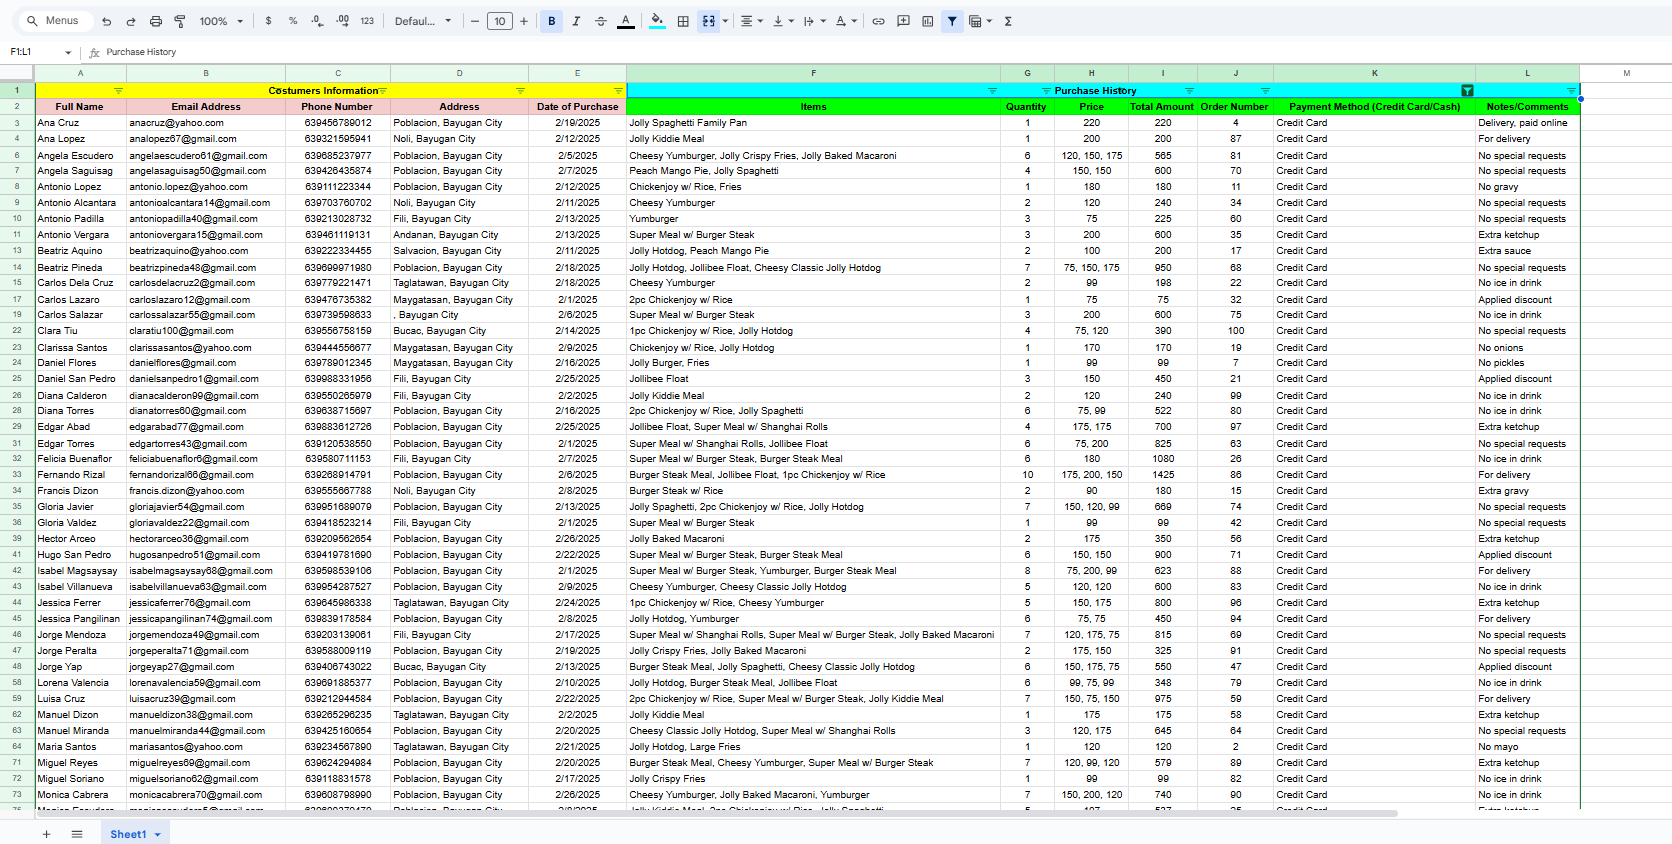Open vertical align options
This screenshot has width=1672, height=844.
[783, 21]
